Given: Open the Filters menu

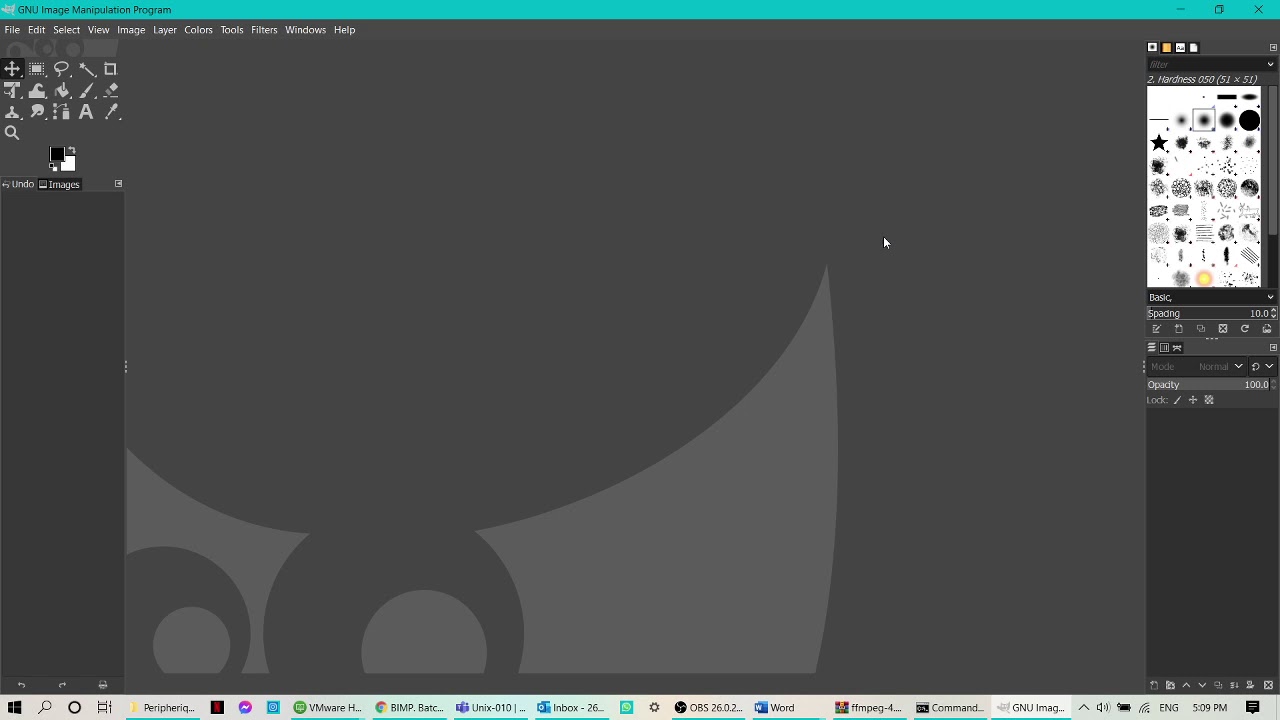Looking at the screenshot, I should 264,30.
